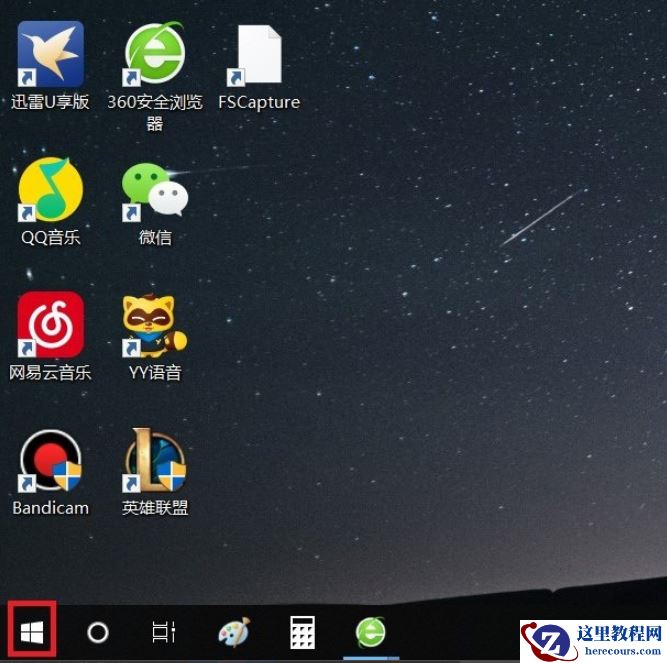This screenshot has width=667, height=663.
Task: Open the Windows Start menu
Action: (x=32, y=632)
